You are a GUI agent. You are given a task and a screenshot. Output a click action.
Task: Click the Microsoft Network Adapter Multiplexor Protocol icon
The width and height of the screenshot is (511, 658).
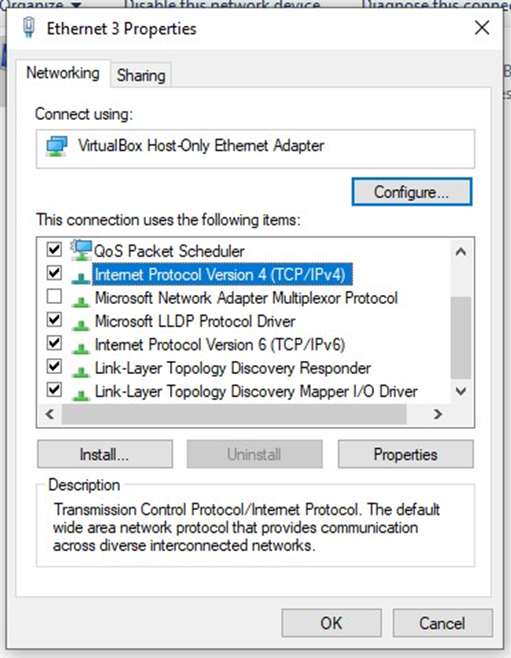click(x=81, y=300)
